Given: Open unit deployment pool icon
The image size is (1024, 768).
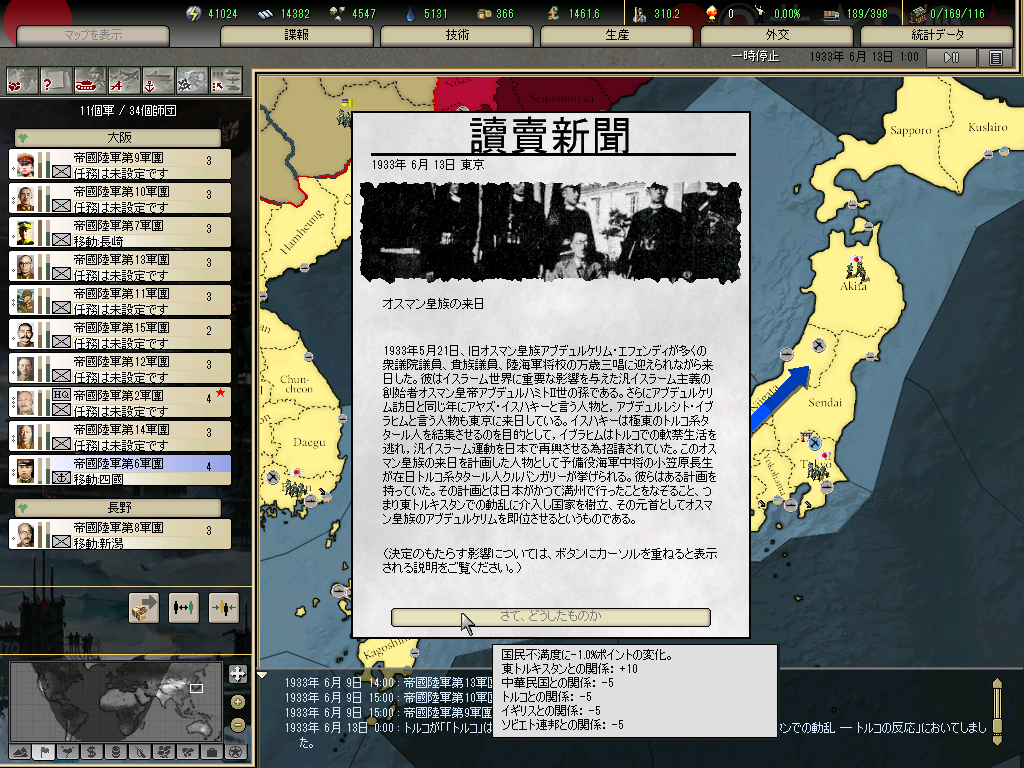Looking at the screenshot, I should click(226, 80).
